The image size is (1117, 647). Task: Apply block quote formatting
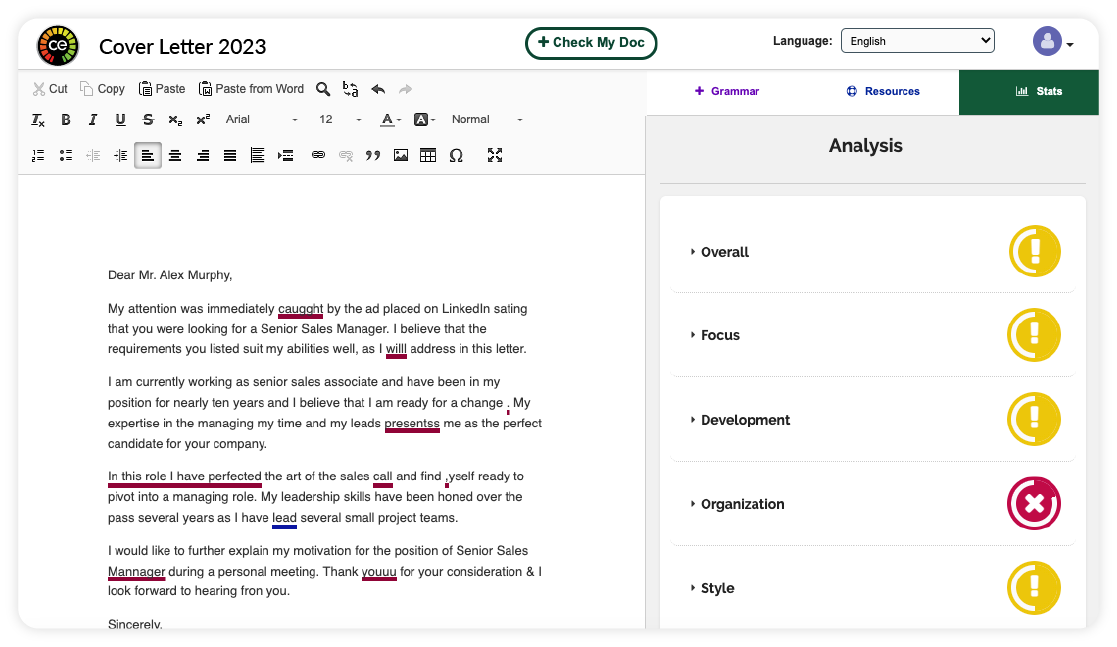click(373, 155)
